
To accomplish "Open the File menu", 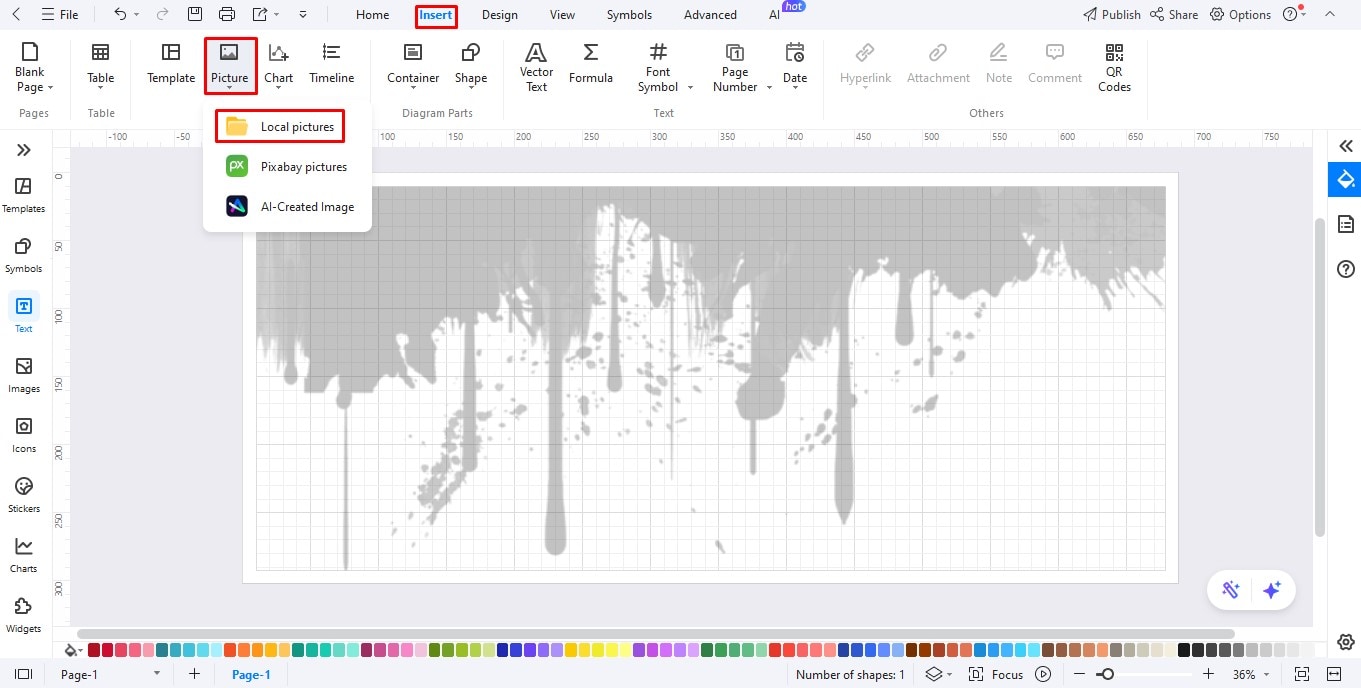I will [x=59, y=15].
